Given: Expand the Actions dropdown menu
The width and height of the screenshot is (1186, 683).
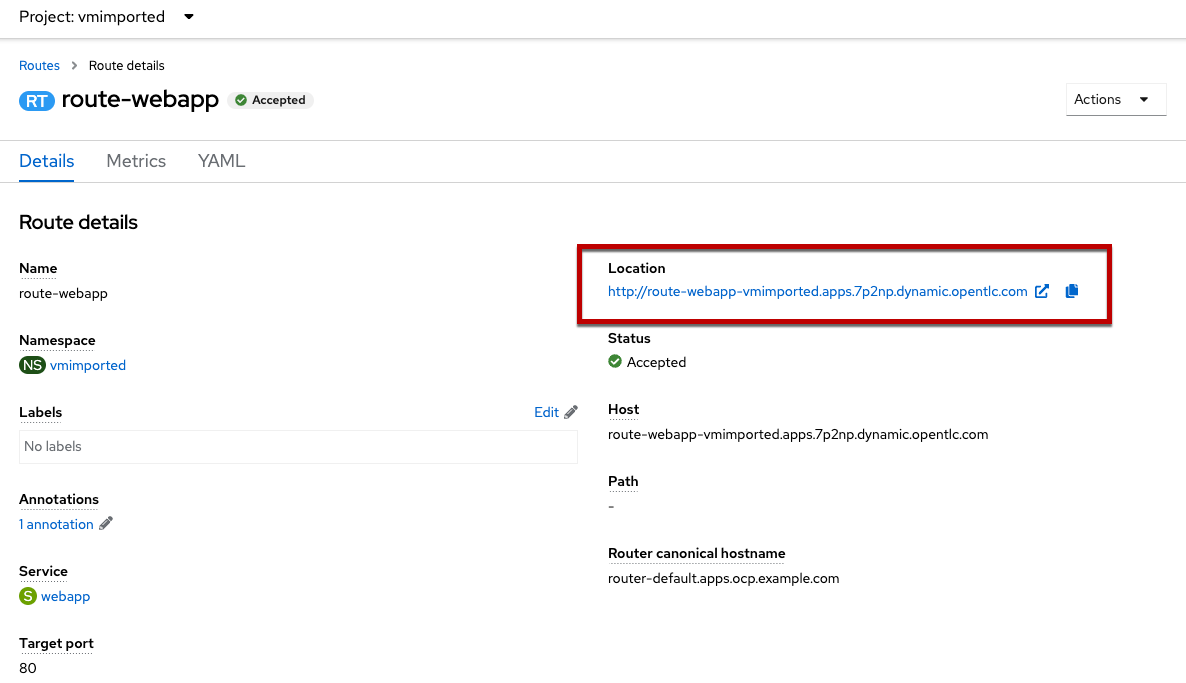Looking at the screenshot, I should pos(1115,99).
